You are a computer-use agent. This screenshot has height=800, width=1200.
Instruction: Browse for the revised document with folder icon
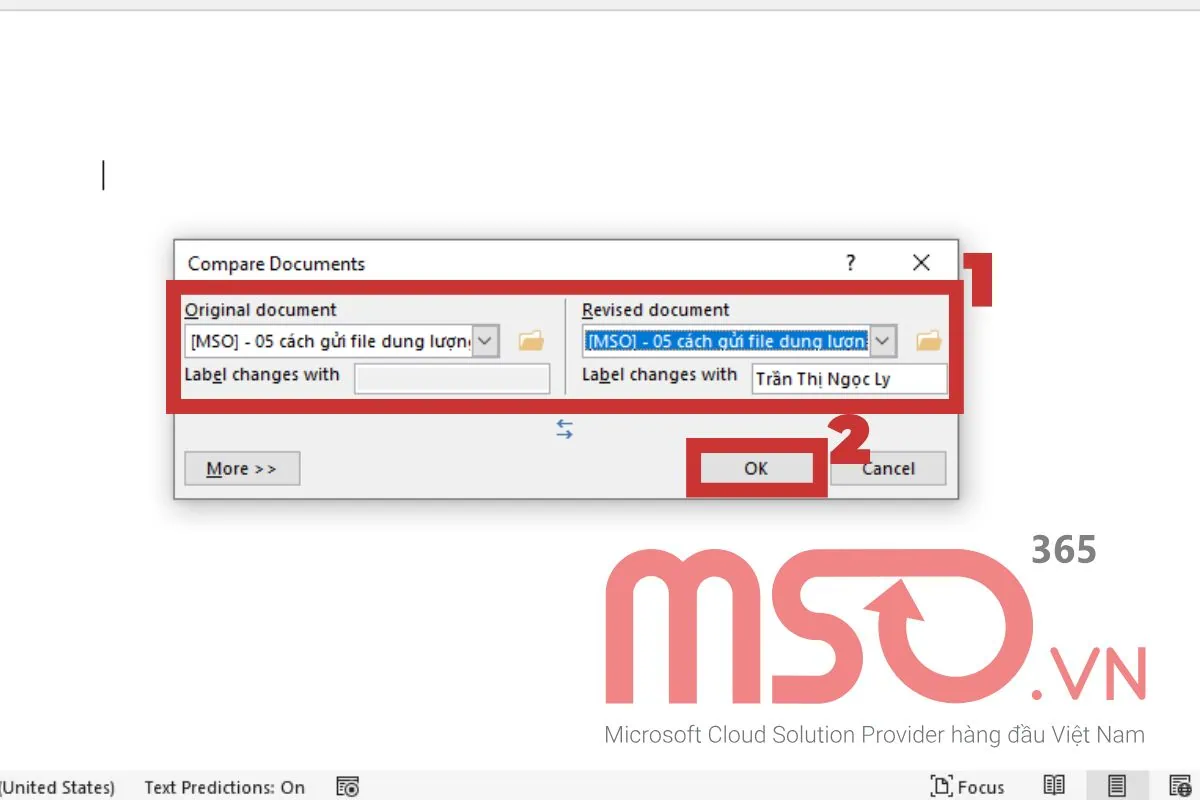(x=929, y=341)
